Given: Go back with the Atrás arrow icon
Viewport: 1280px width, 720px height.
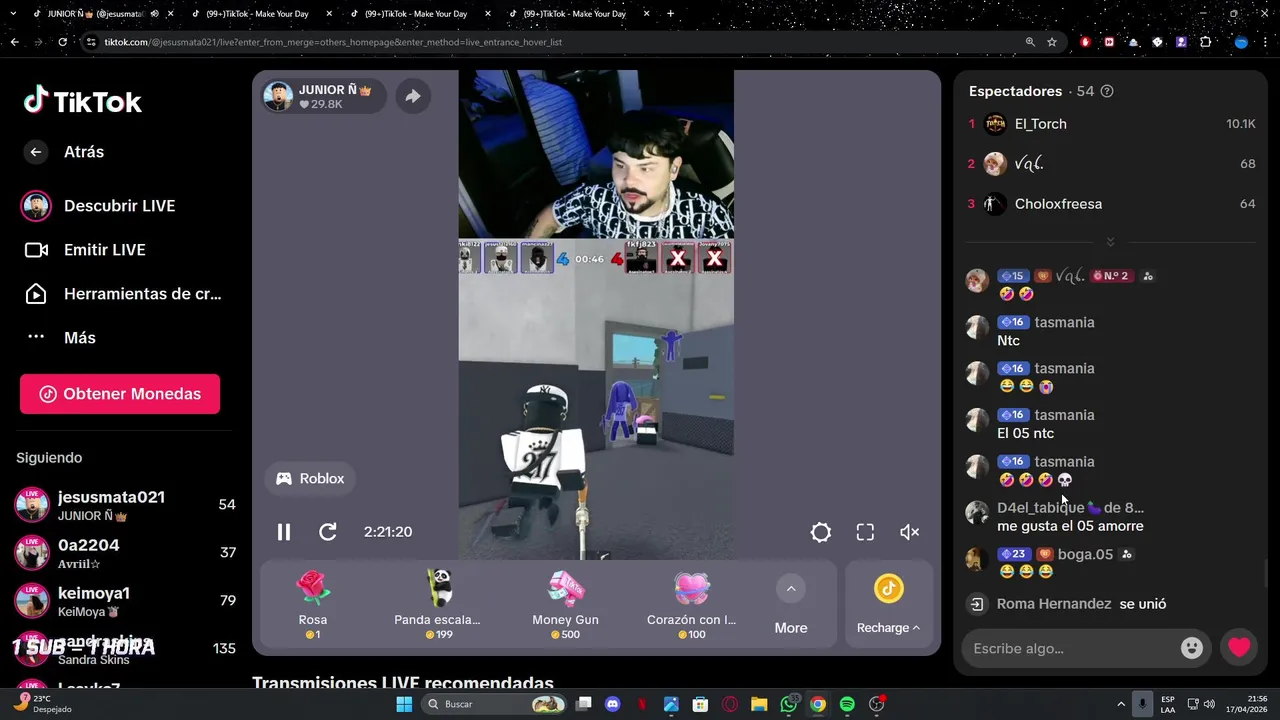Looking at the screenshot, I should click(x=36, y=152).
